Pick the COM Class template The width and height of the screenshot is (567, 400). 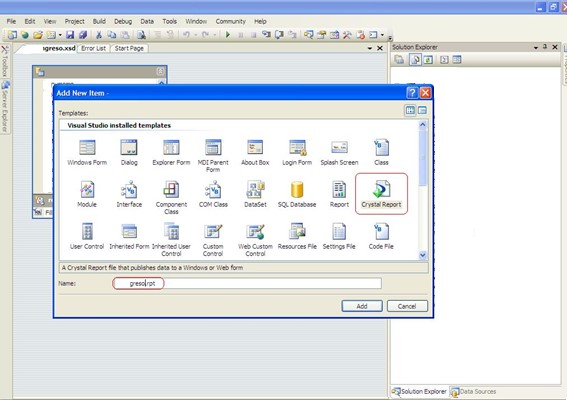[x=213, y=194]
